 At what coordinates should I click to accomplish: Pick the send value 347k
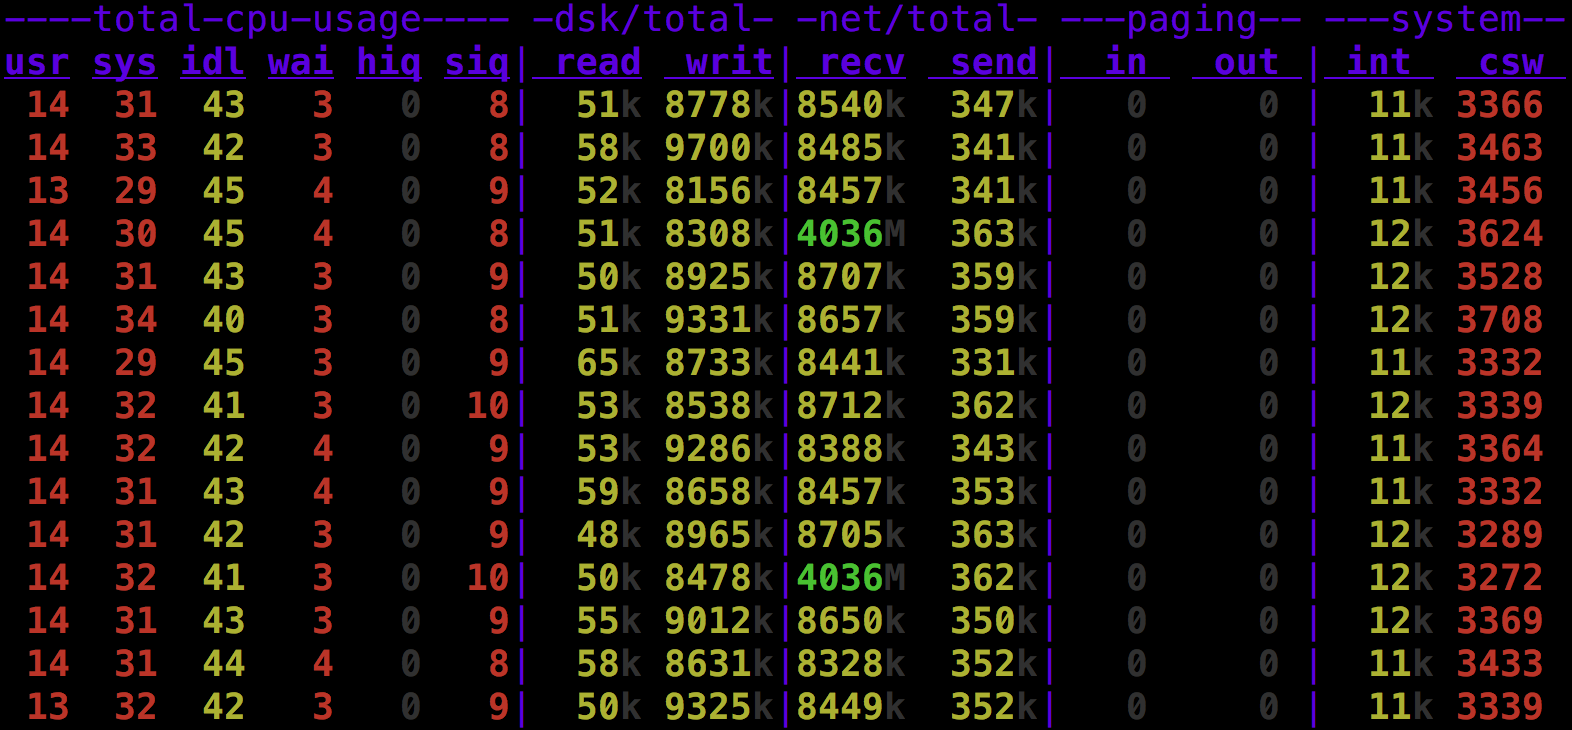click(994, 105)
